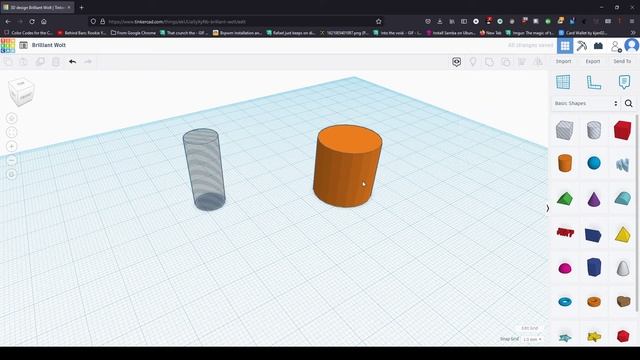Pick the blue Sphere shape
Image resolution: width=640 pixels, height=360 pixels.
[594, 163]
